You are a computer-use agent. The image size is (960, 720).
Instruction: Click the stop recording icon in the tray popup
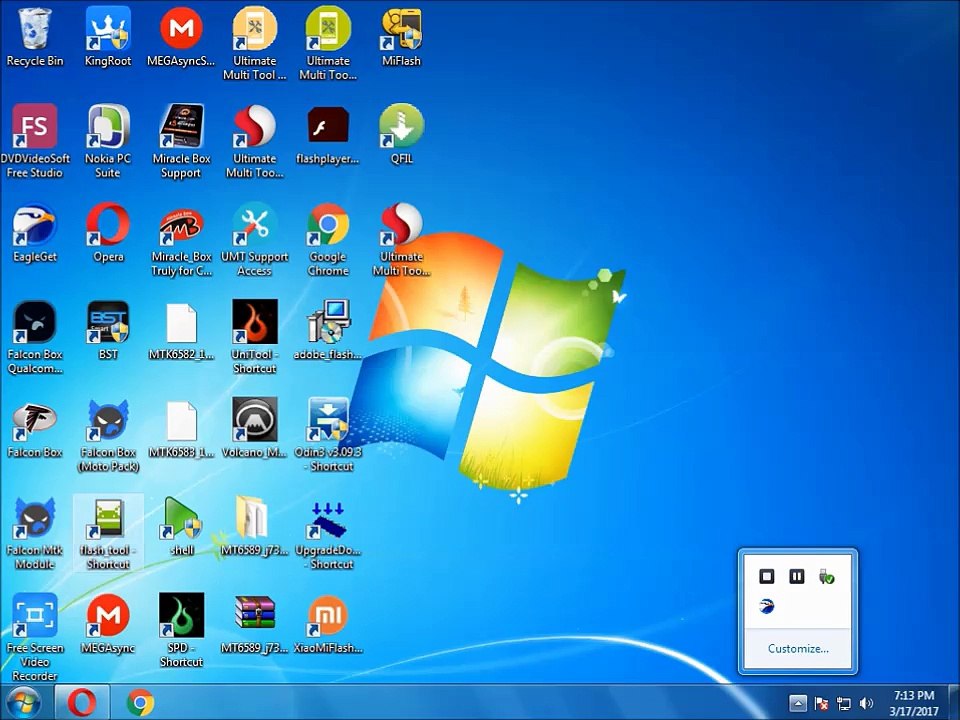[x=767, y=576]
